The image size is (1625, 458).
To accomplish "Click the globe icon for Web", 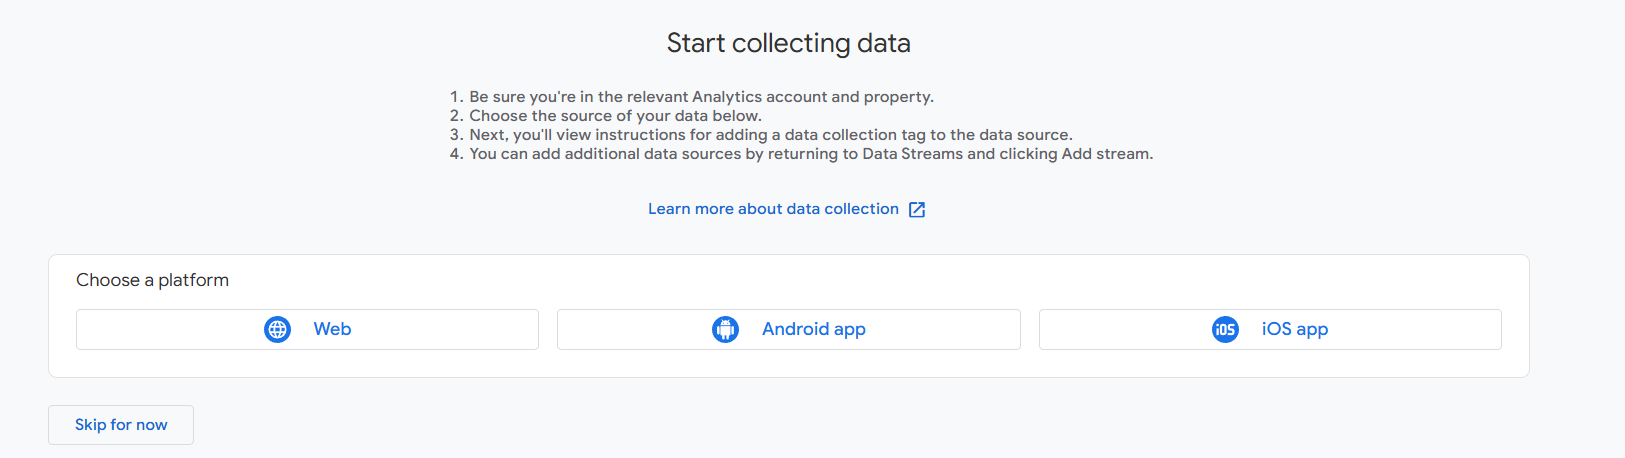I will [x=277, y=329].
